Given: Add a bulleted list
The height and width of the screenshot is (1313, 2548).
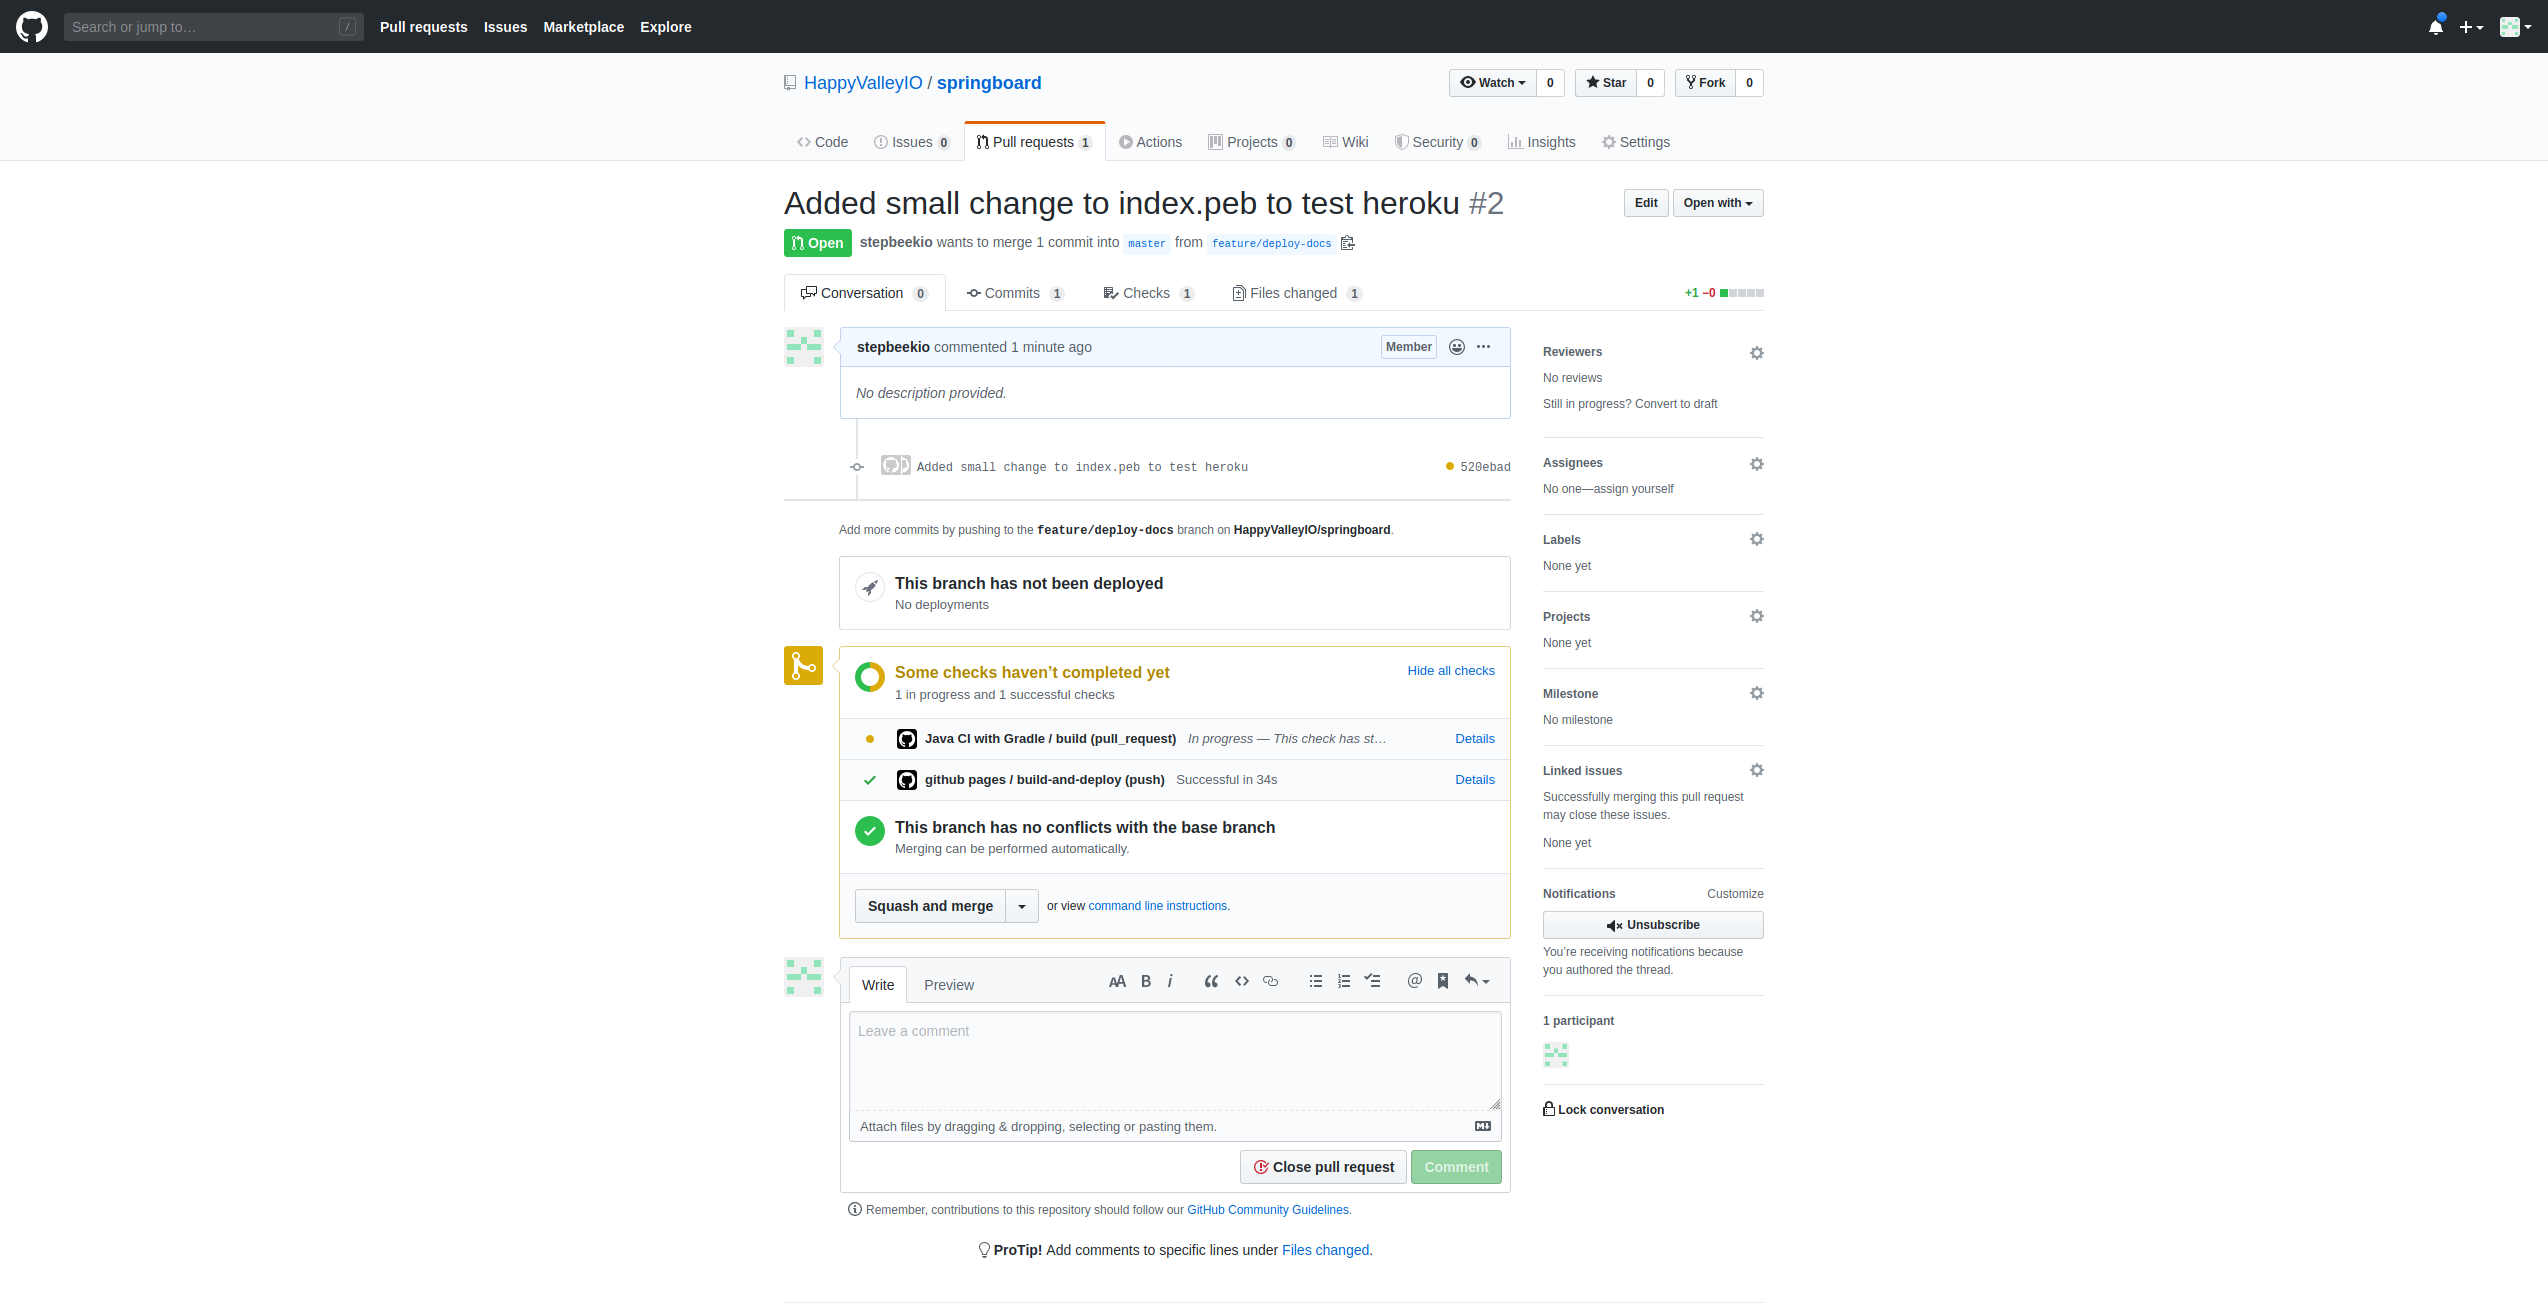Looking at the screenshot, I should click(x=1315, y=981).
